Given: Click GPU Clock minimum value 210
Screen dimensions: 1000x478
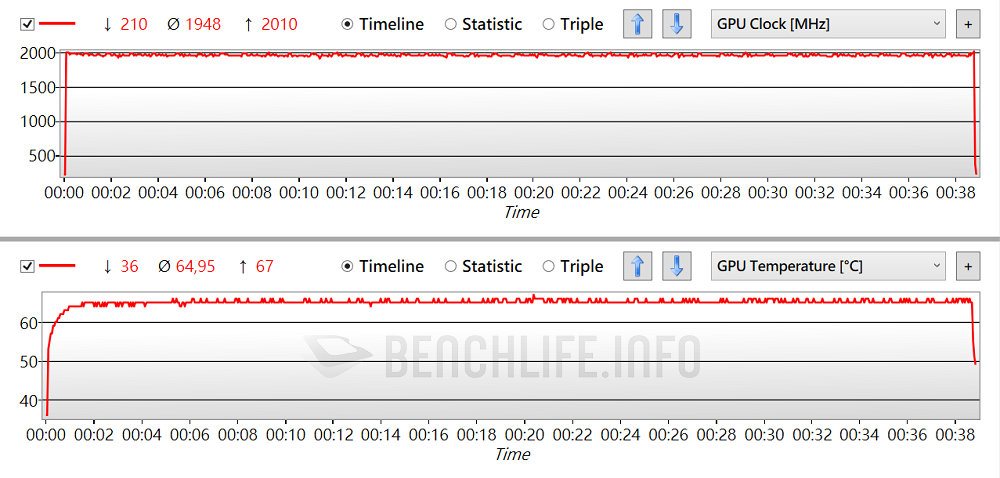Looking at the screenshot, I should pyautogui.click(x=134, y=24).
